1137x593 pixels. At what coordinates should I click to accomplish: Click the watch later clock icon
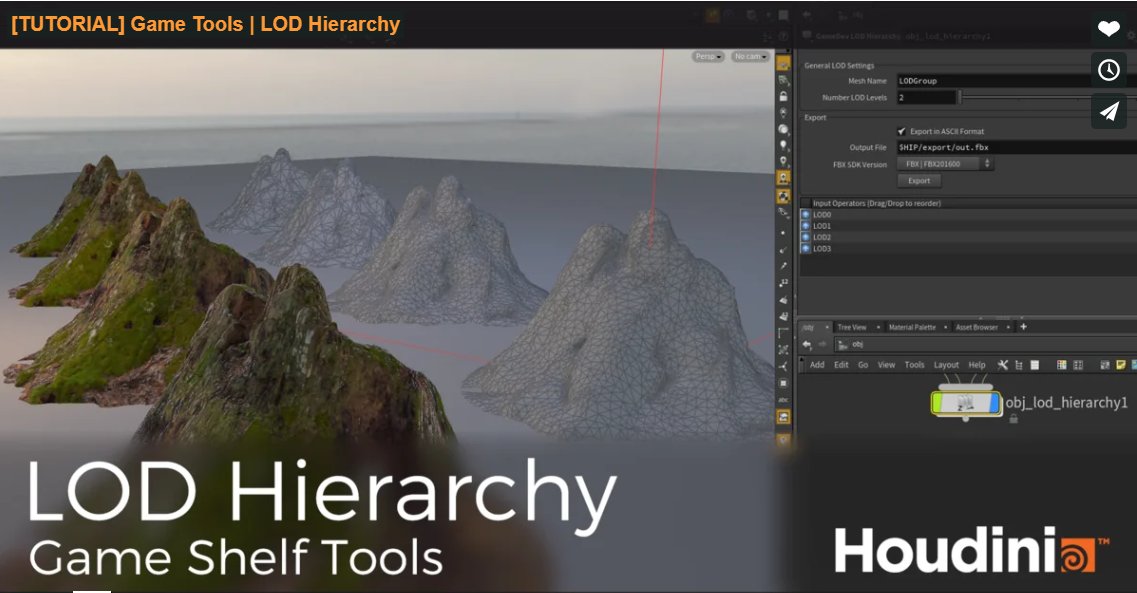(1108, 70)
